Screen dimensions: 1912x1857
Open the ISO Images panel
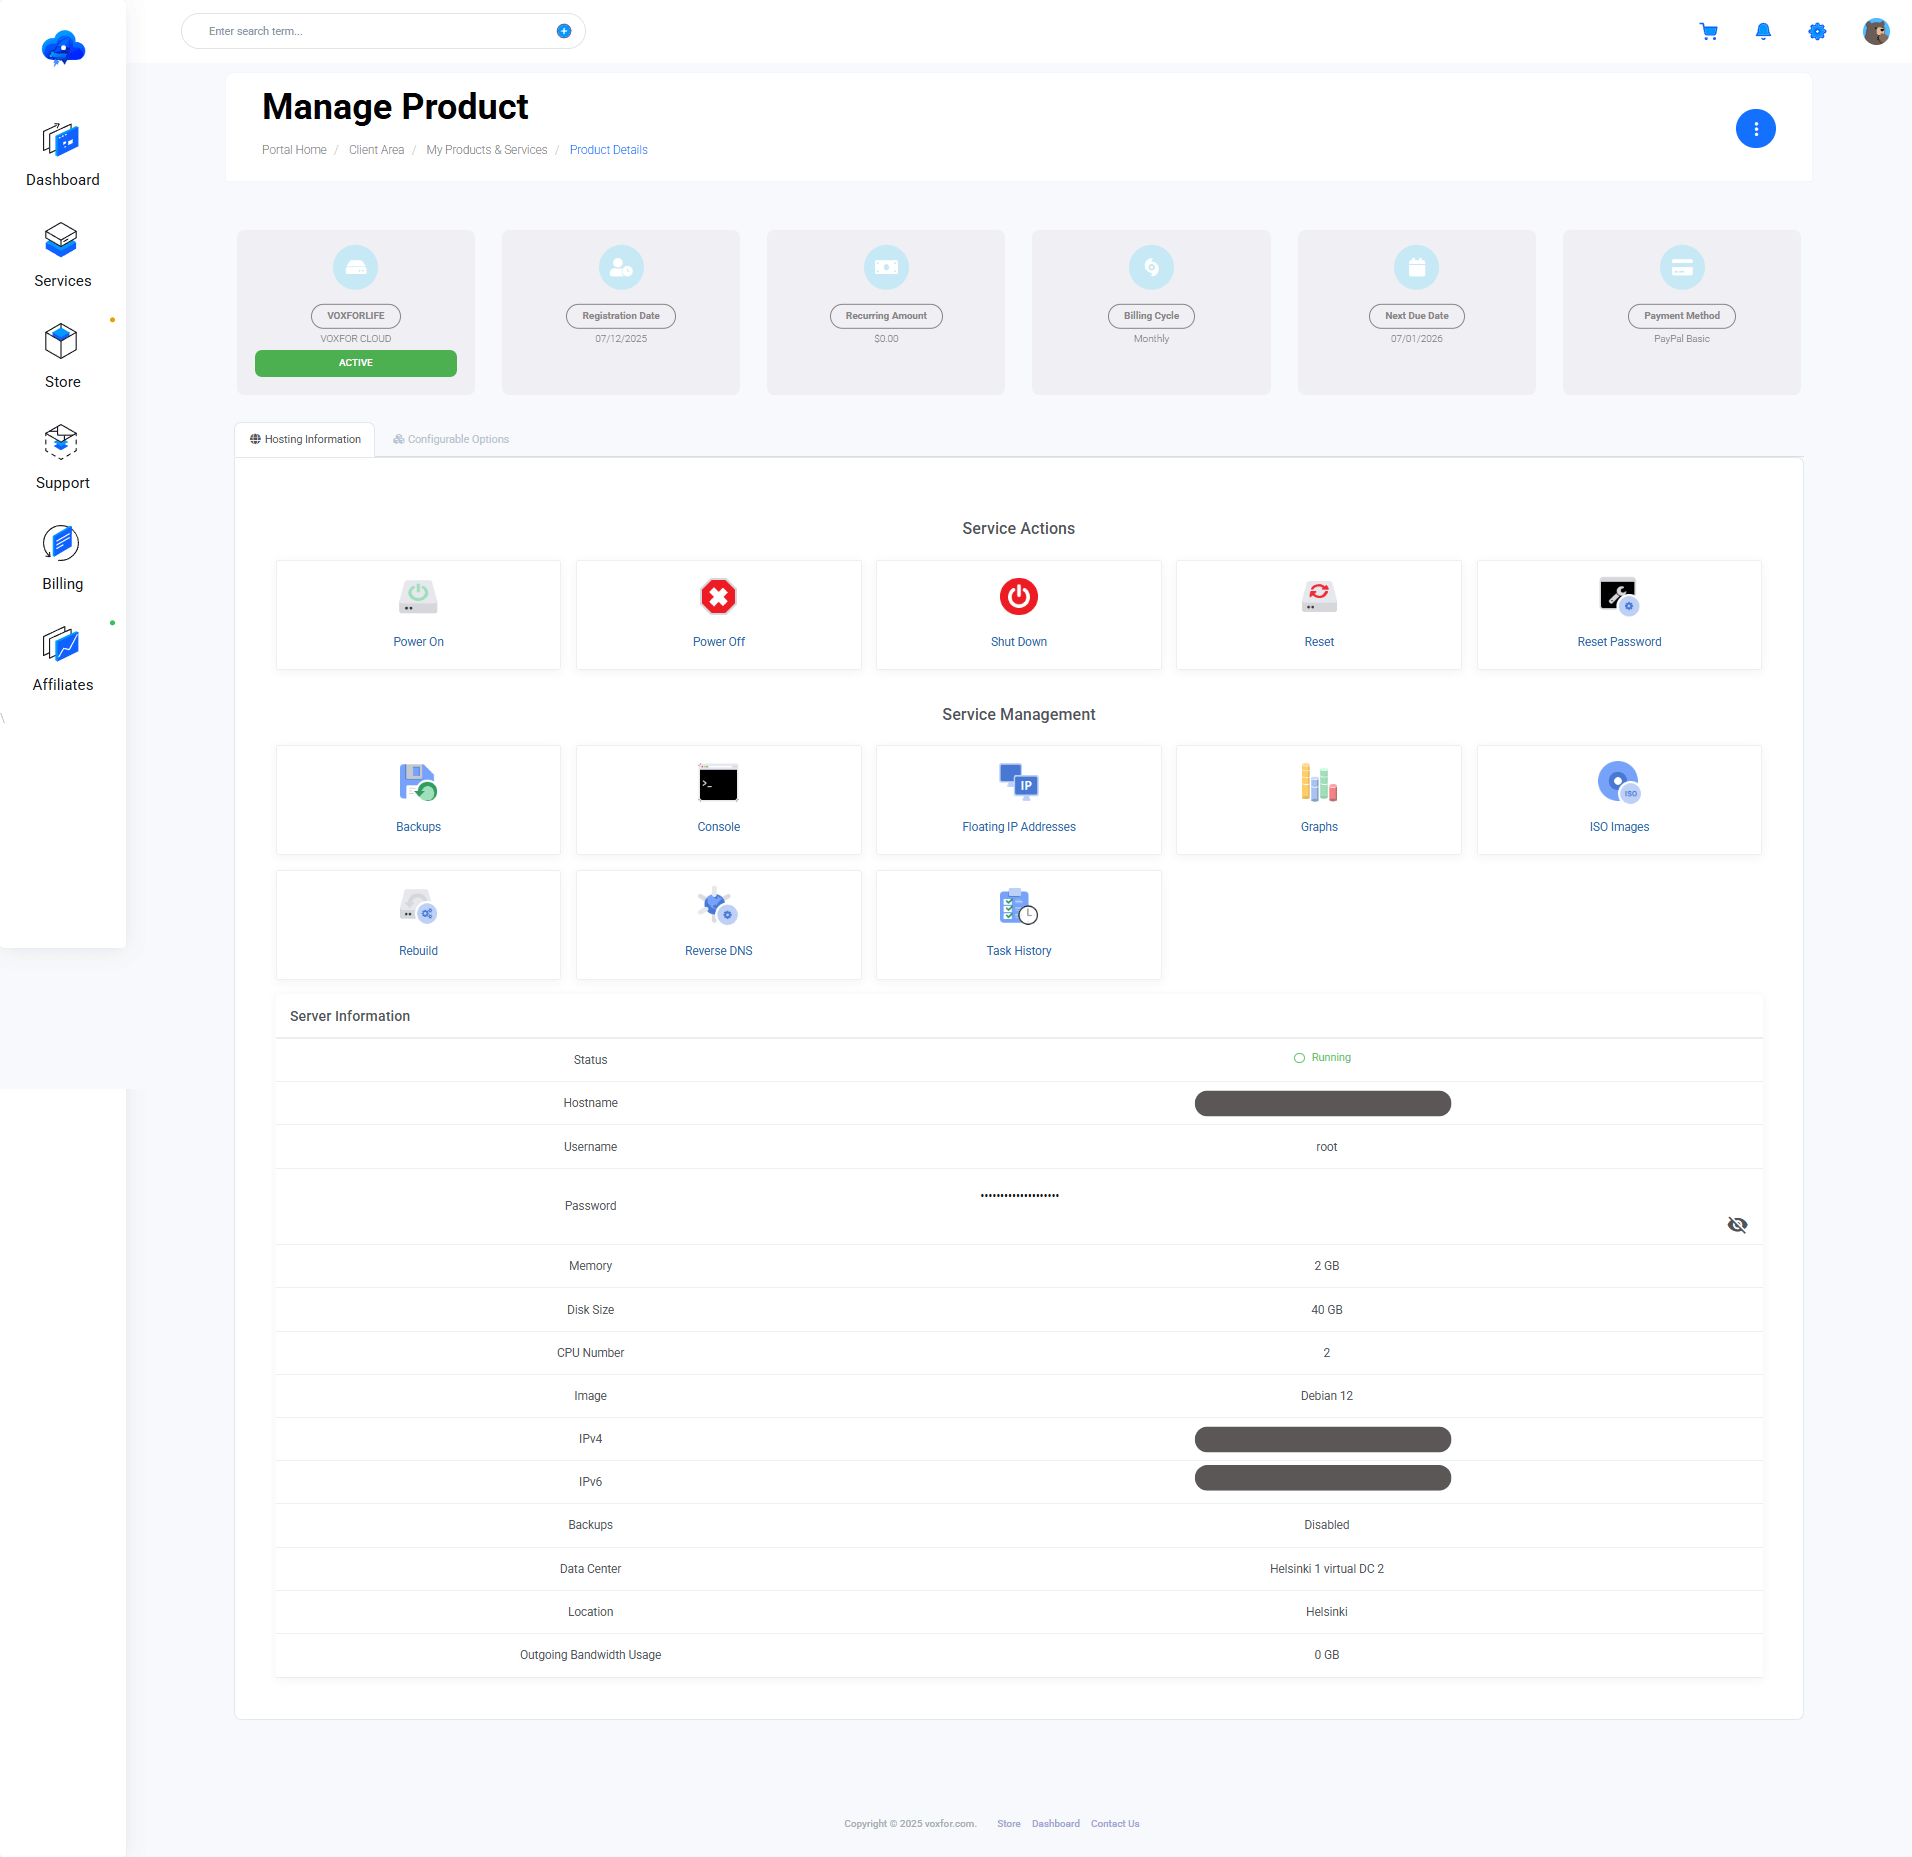[x=1618, y=799]
